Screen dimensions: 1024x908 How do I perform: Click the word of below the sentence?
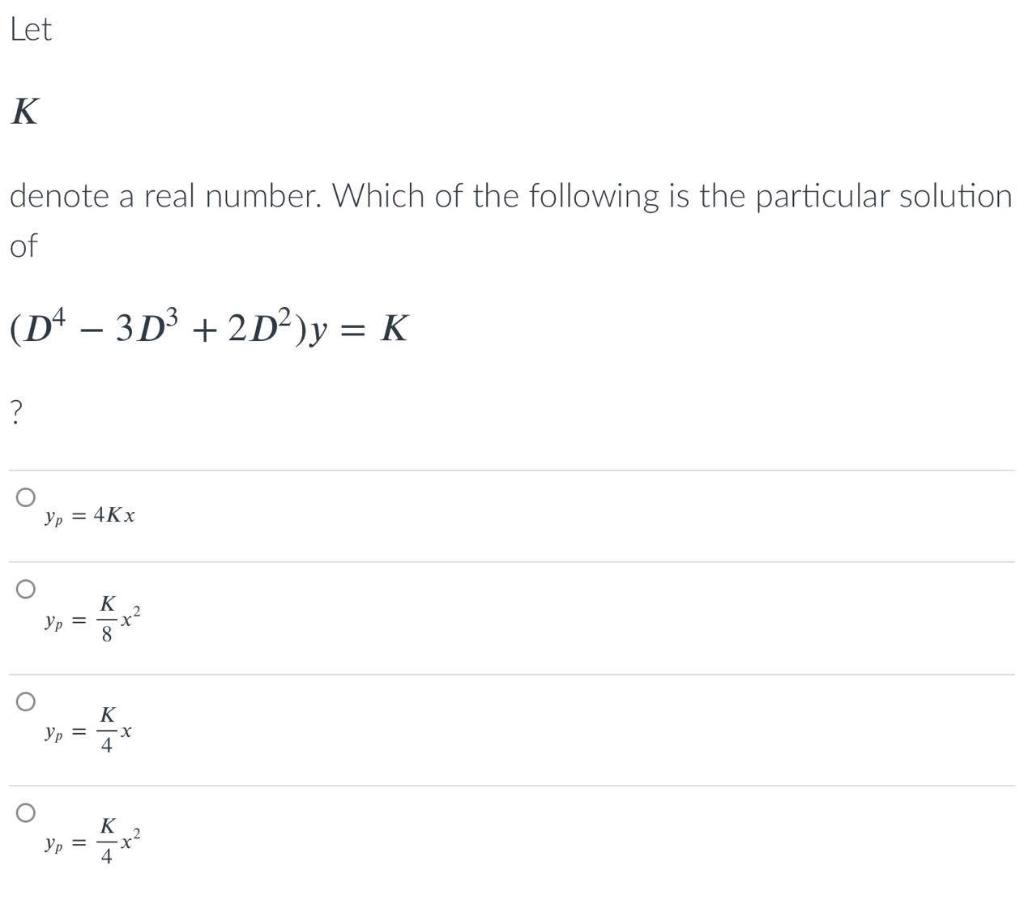coord(24,246)
